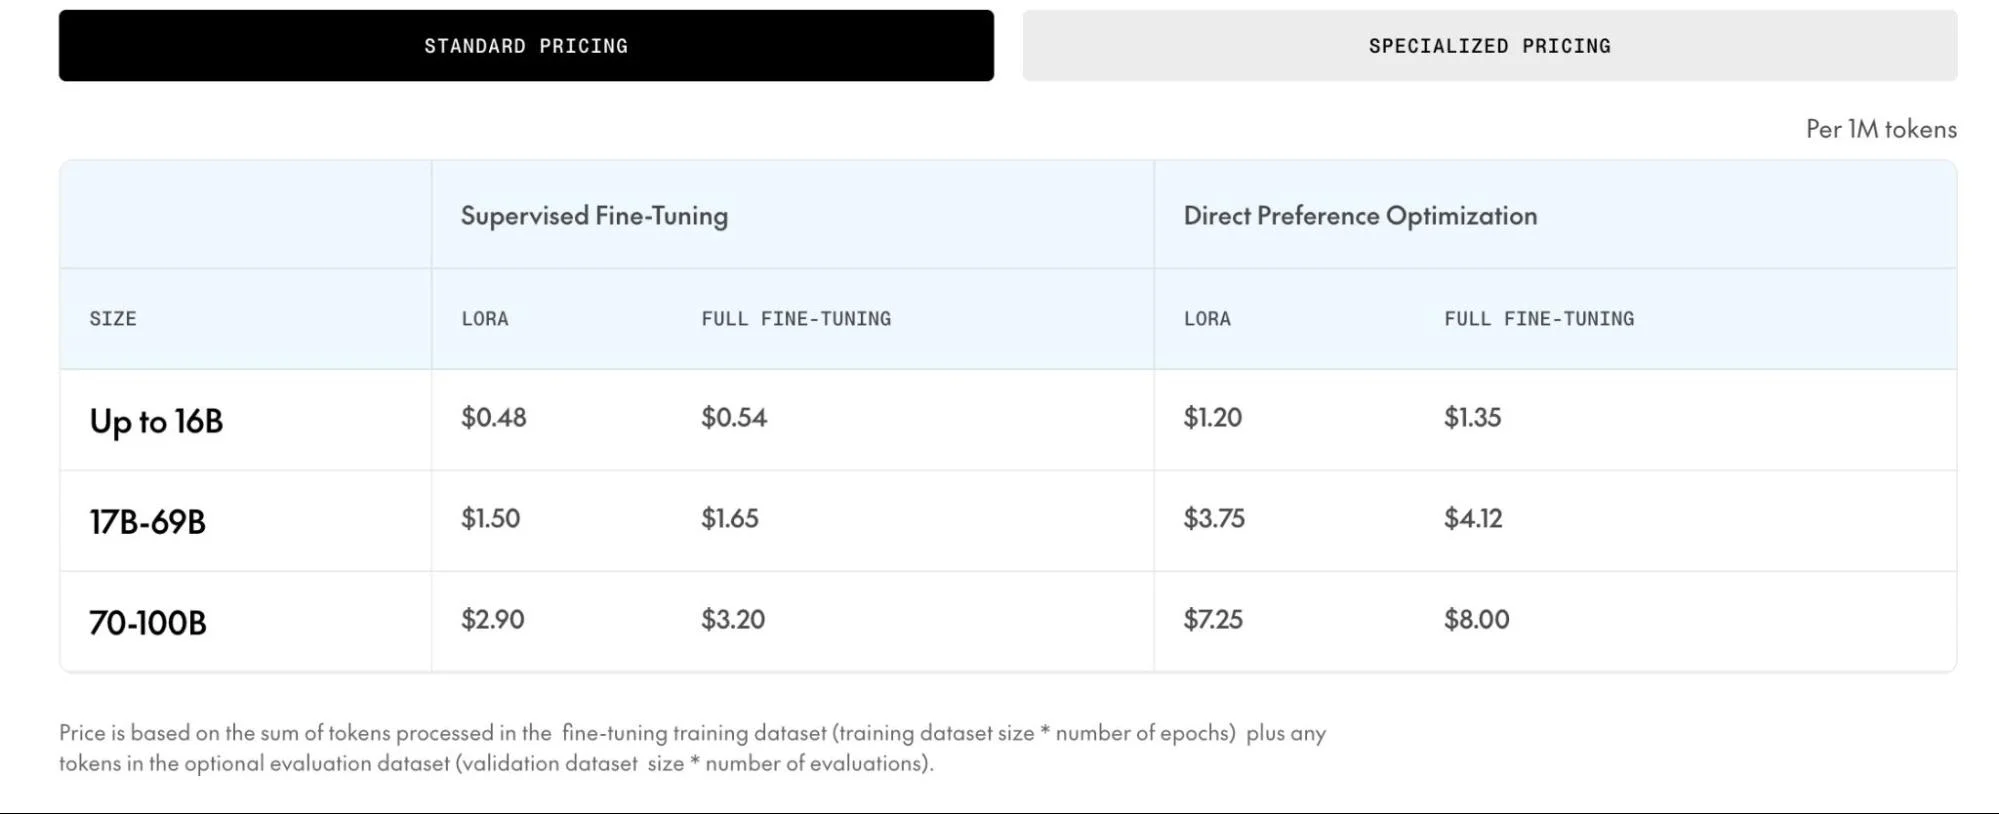The height and width of the screenshot is (814, 1999).
Task: Click LORA under Direct Preference Optimization
Action: coord(1207,319)
